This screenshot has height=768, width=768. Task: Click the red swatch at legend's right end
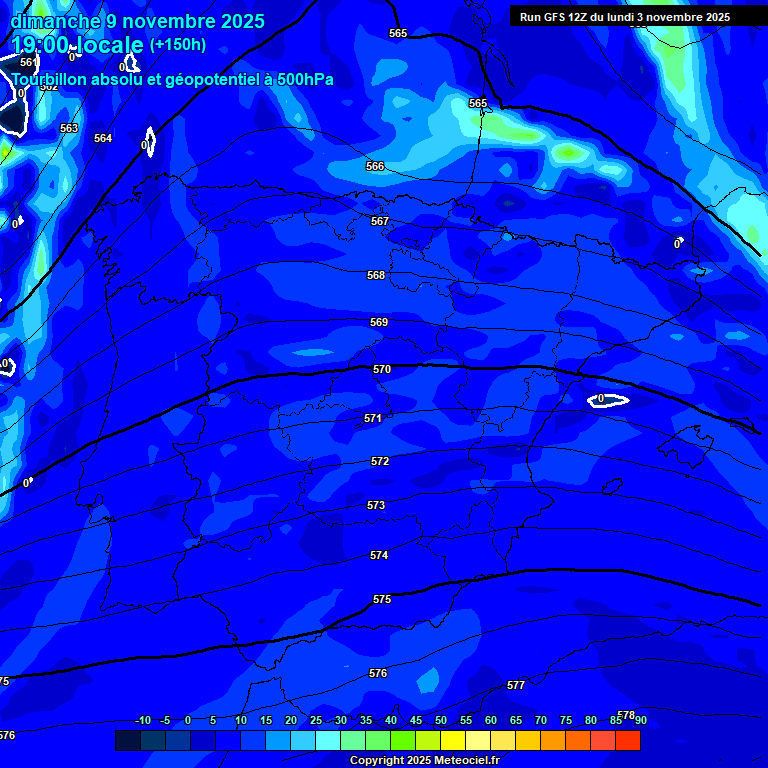pos(628,740)
